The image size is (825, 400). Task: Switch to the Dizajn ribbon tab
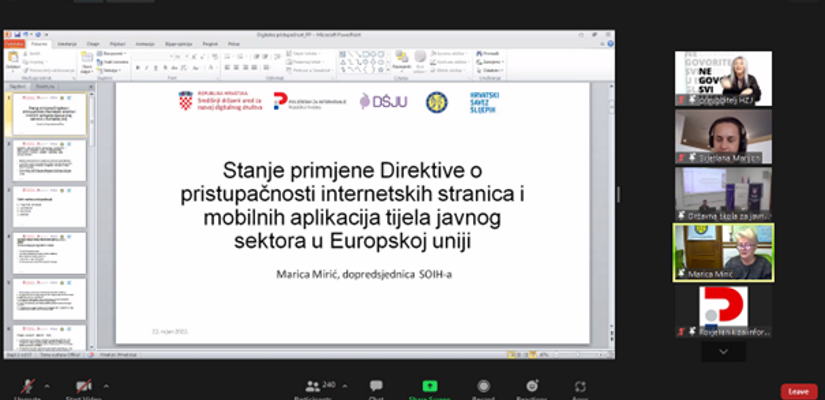pyautogui.click(x=93, y=44)
